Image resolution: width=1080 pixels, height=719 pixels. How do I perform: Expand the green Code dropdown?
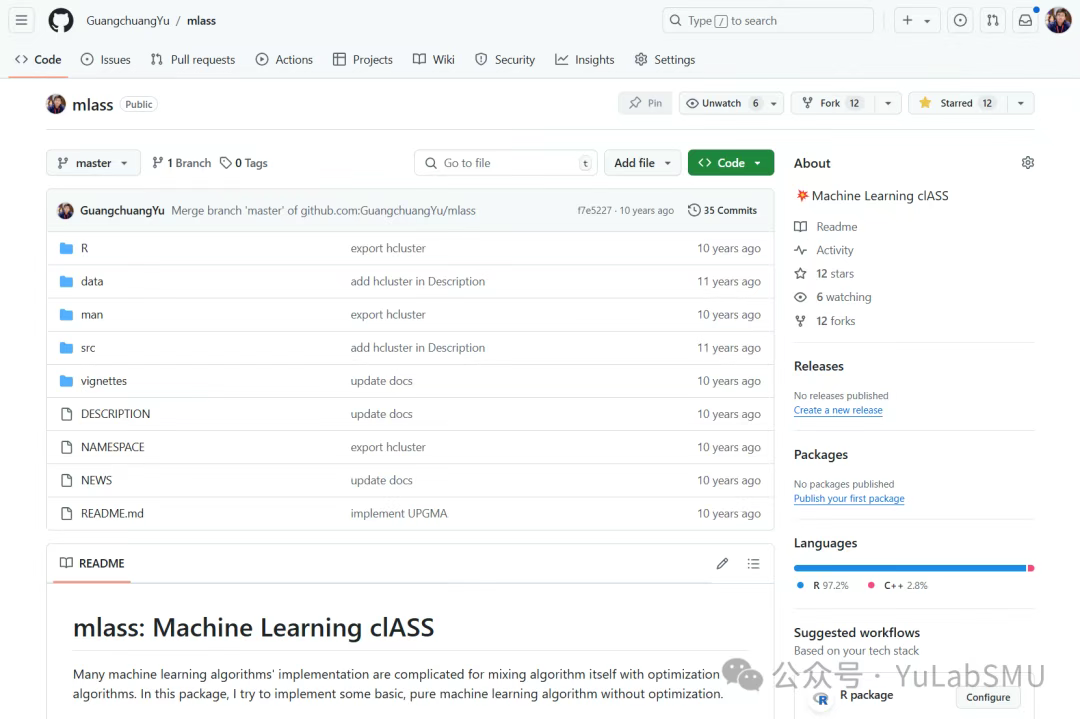point(730,163)
